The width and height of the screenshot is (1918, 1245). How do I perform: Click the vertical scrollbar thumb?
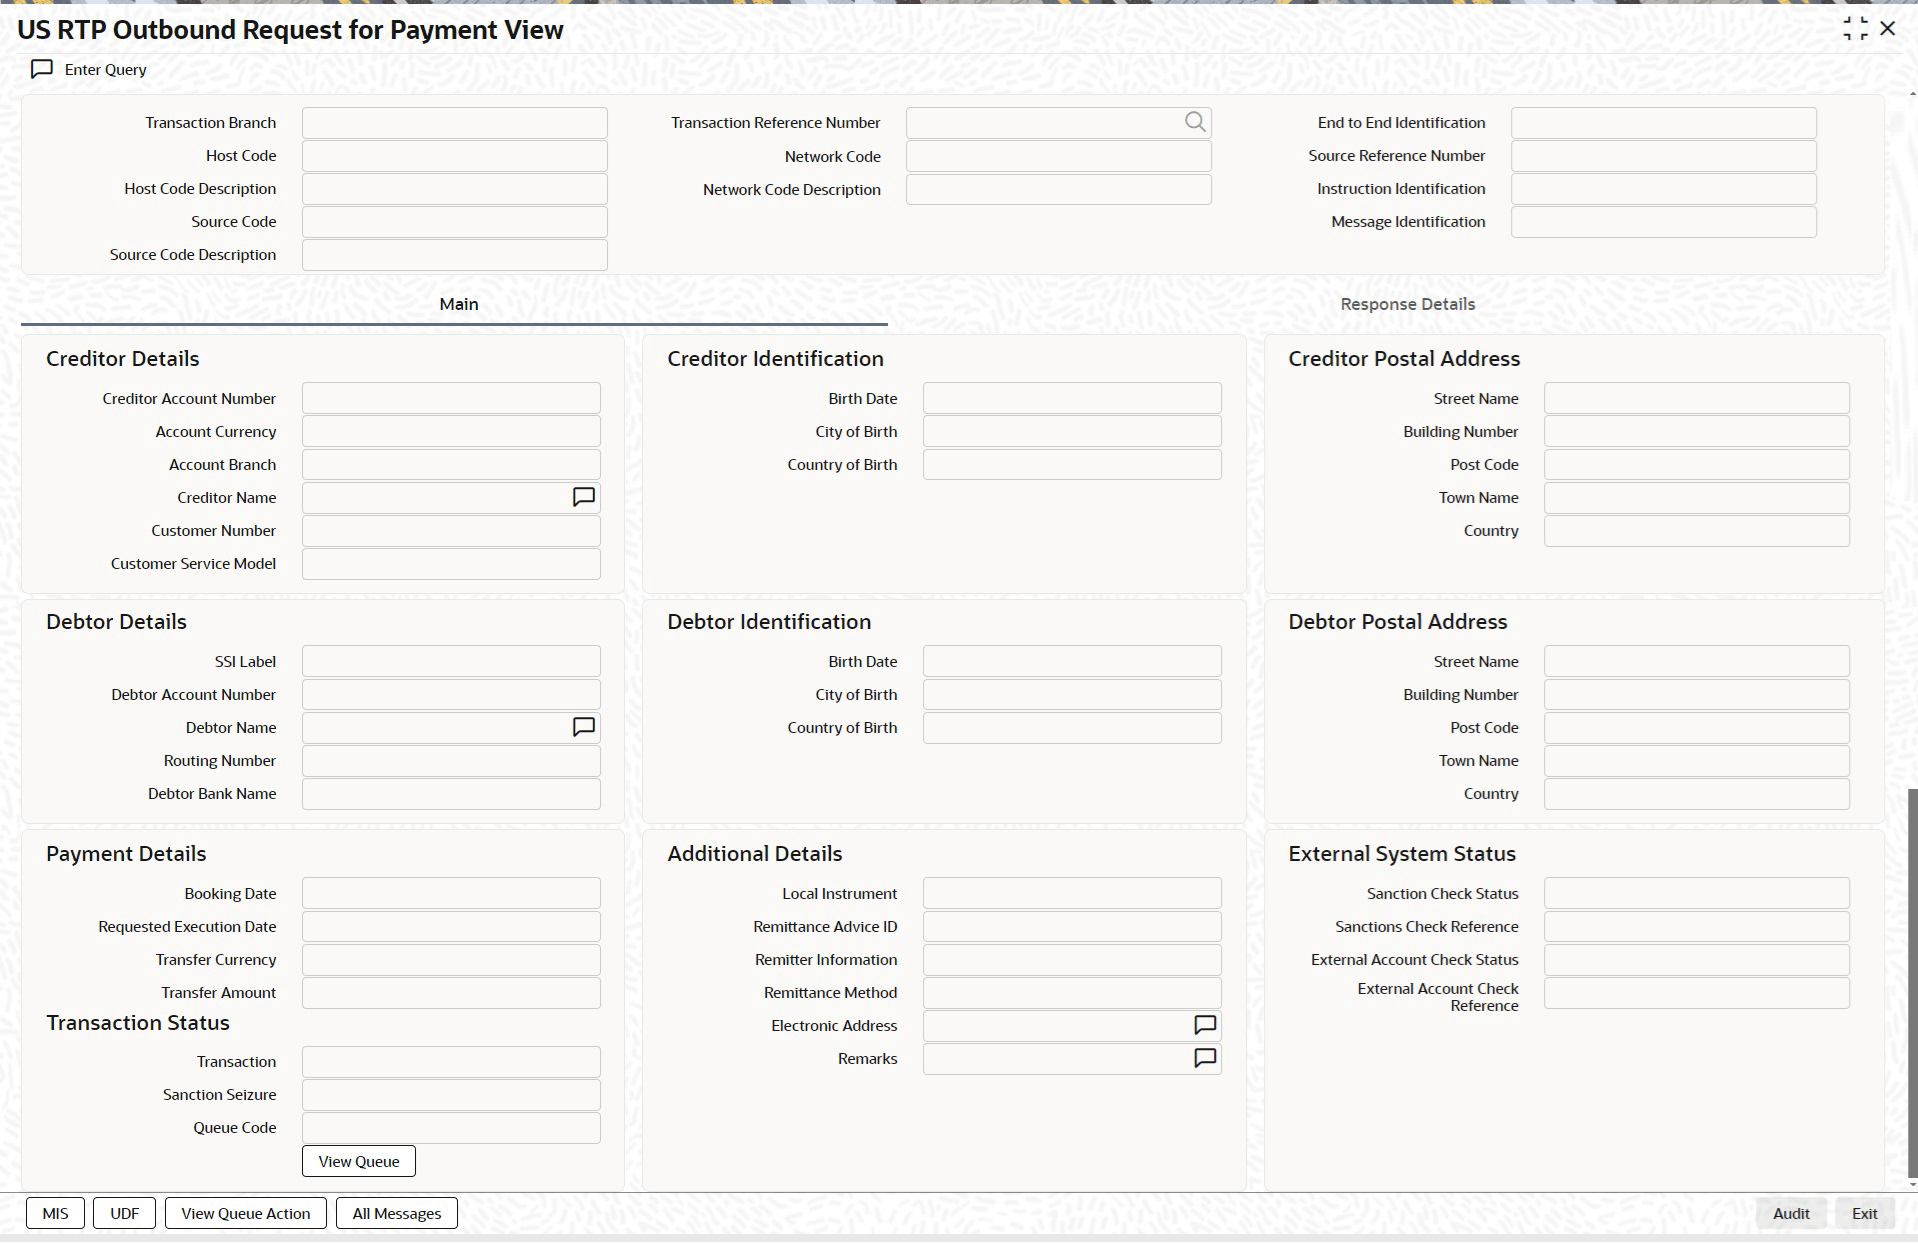click(1912, 983)
